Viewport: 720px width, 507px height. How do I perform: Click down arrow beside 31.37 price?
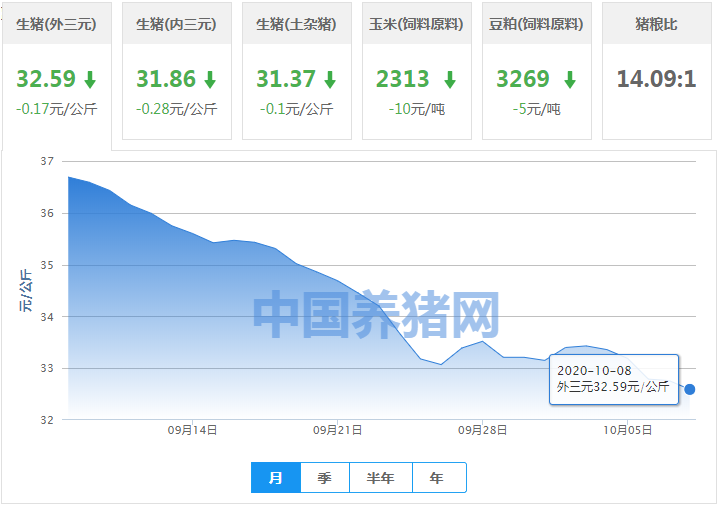tap(330, 80)
